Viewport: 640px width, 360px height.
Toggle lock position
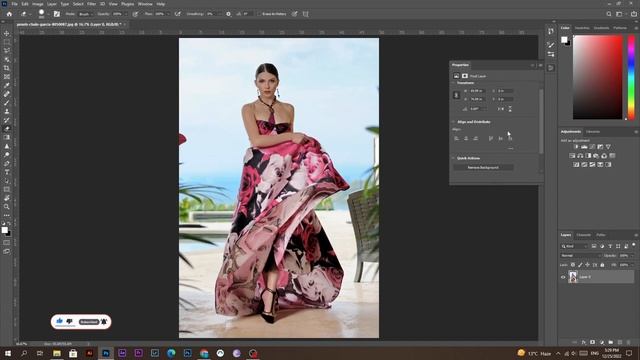point(587,265)
